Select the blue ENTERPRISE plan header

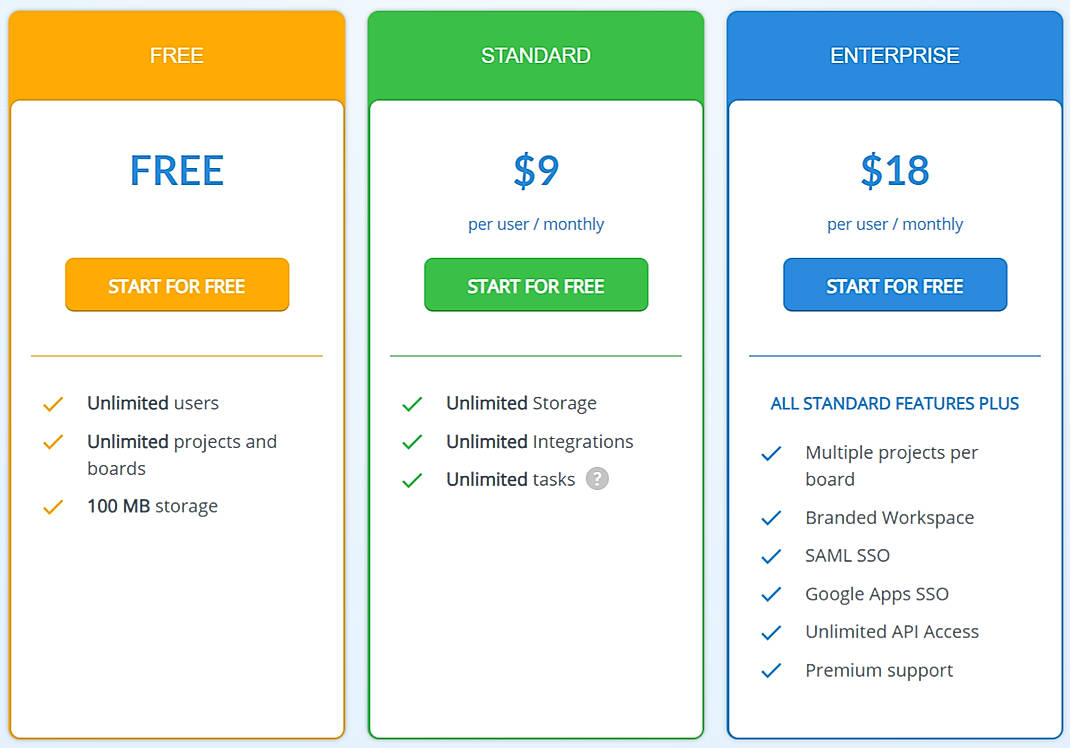click(895, 56)
